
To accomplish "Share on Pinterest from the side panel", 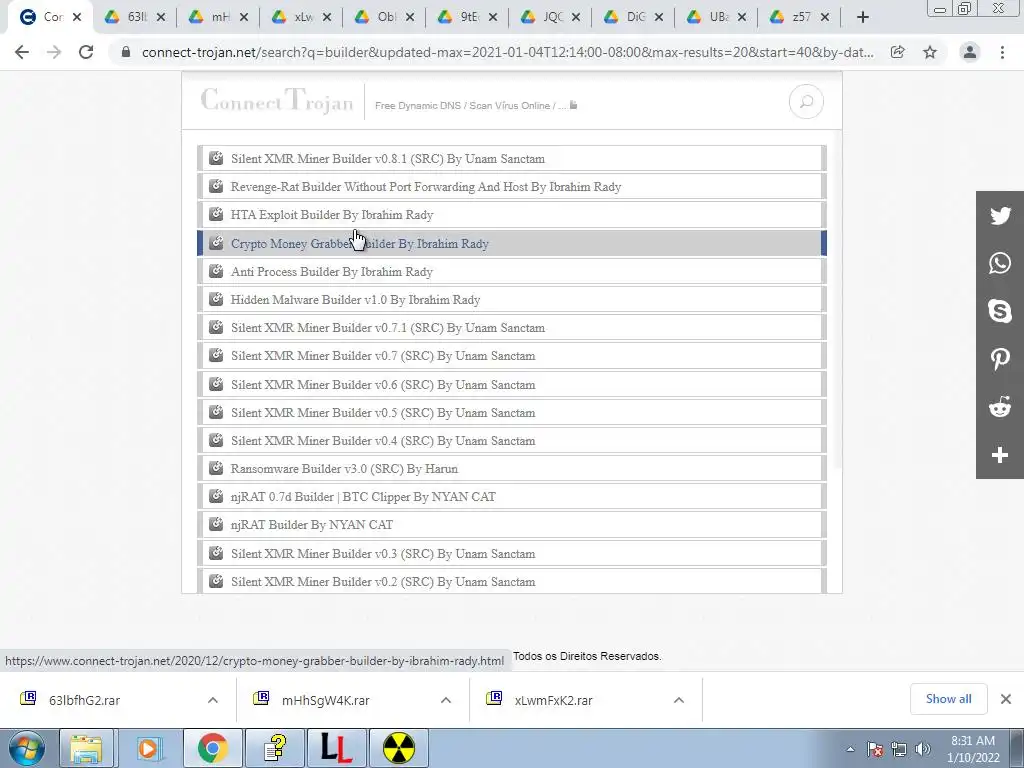I will click(x=1000, y=359).
